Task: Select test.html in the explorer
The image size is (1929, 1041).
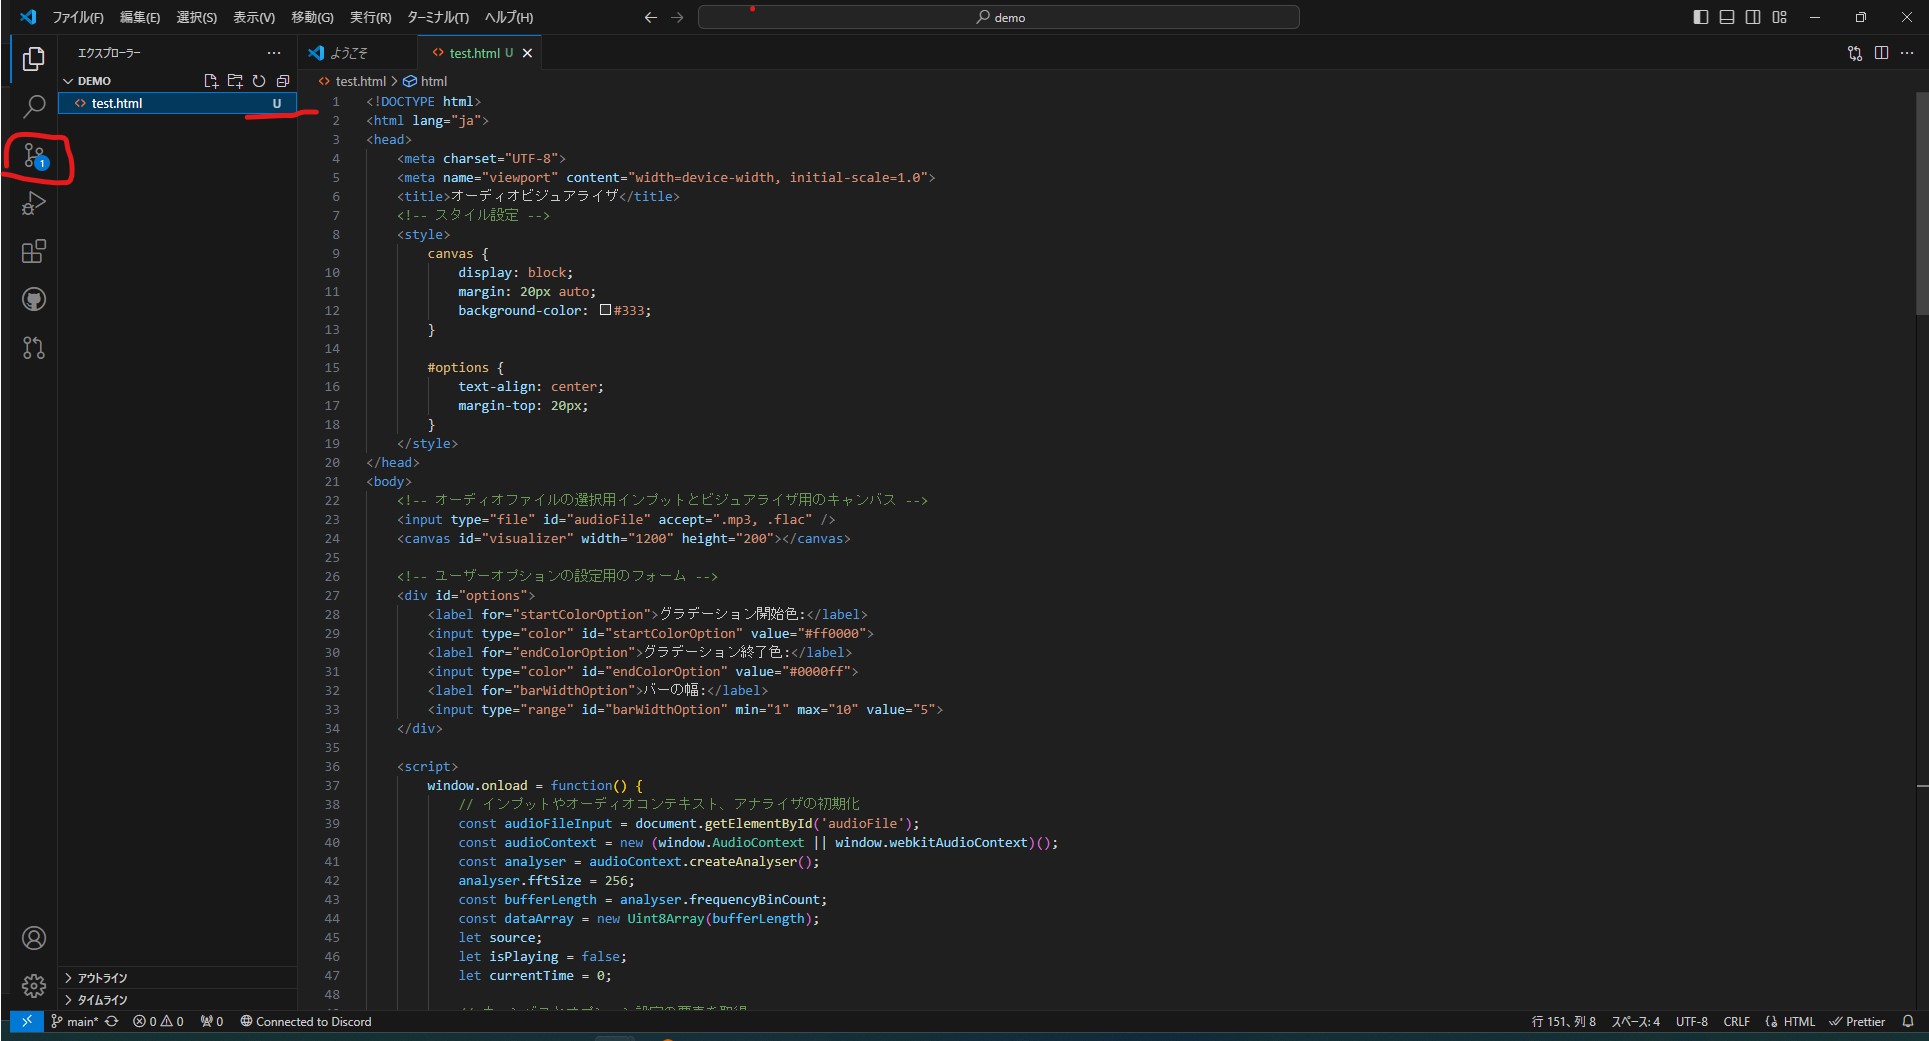Action: 117,103
